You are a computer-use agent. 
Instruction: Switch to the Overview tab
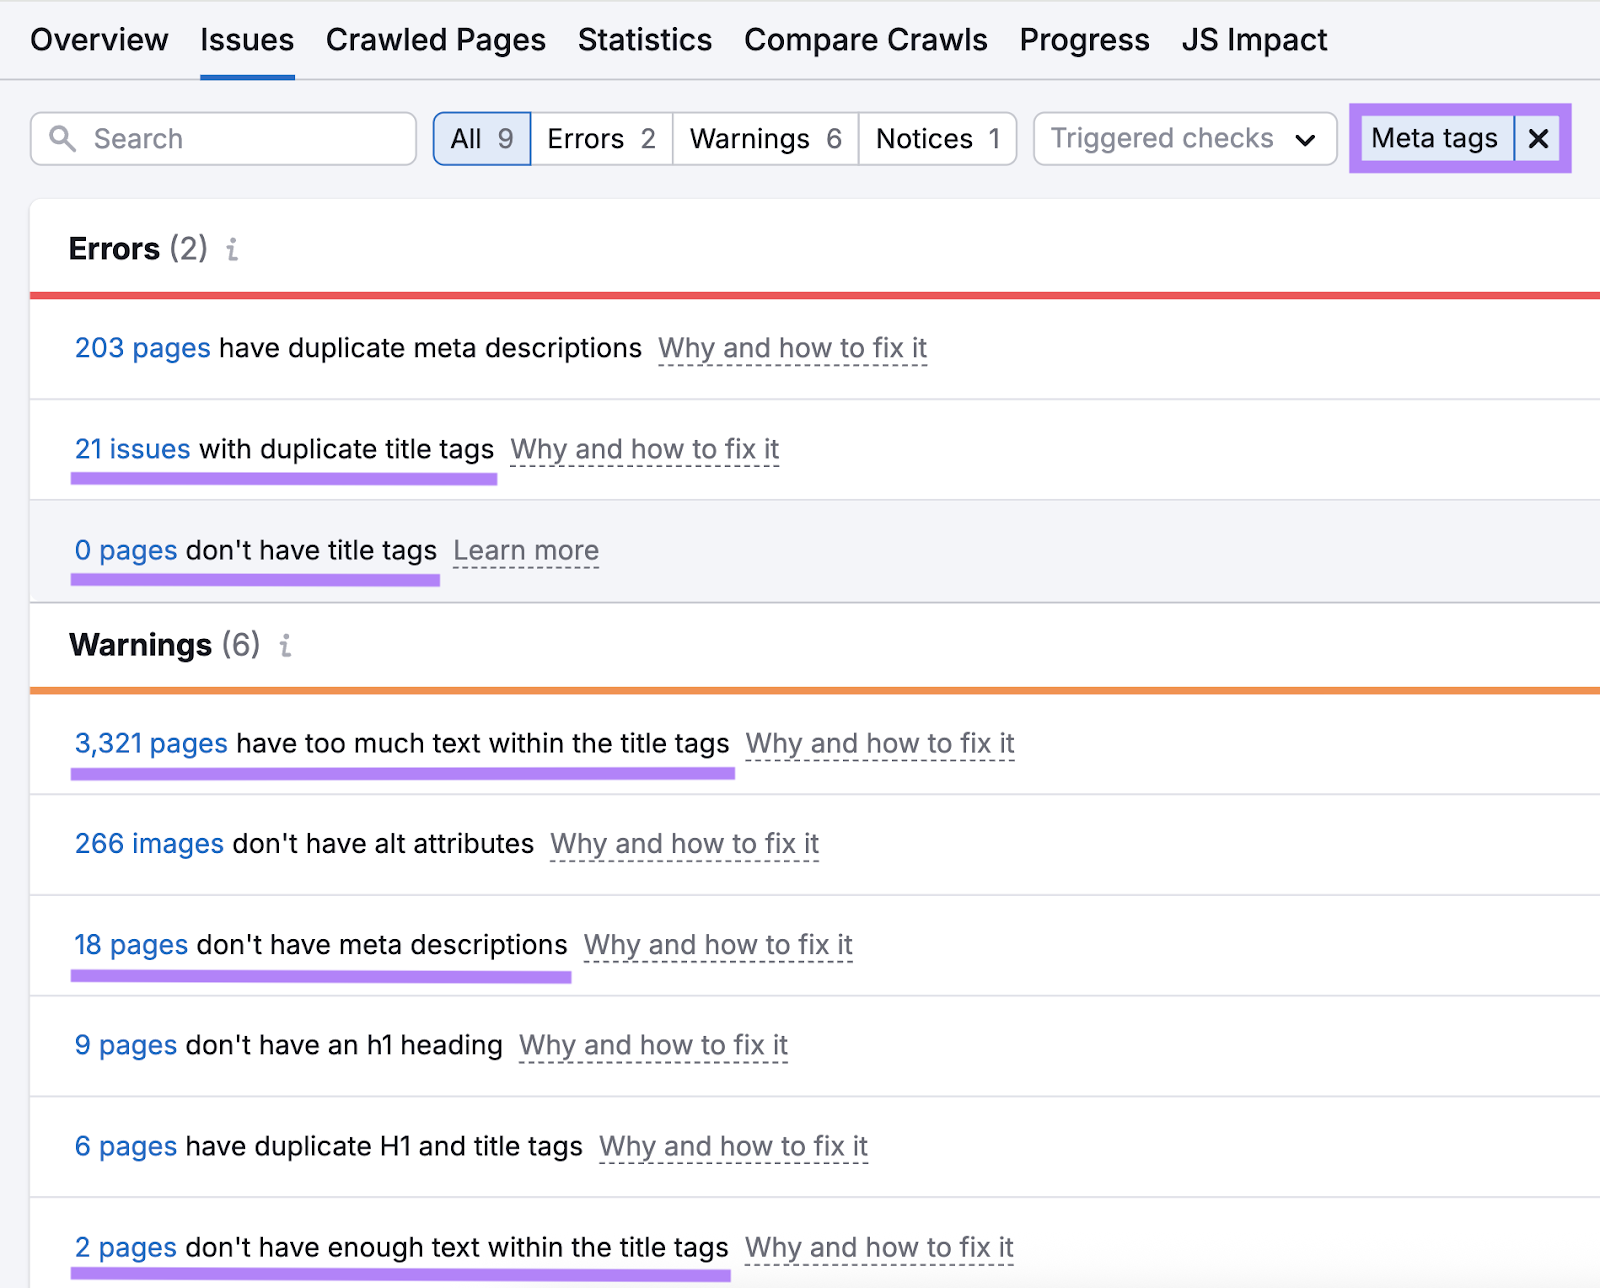pos(99,40)
